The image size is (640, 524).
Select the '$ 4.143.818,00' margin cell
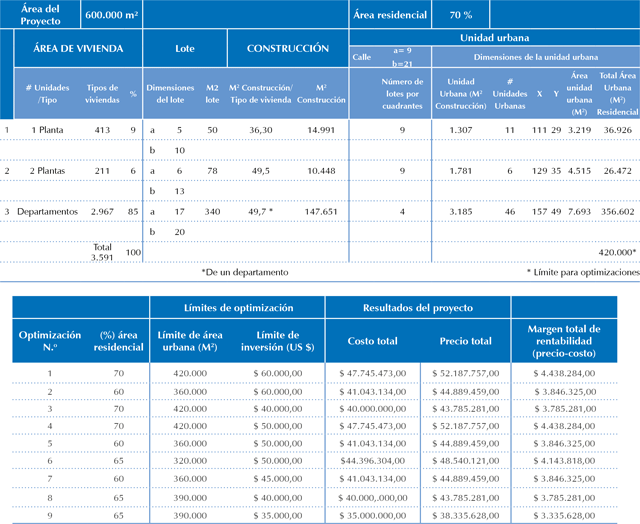[x=564, y=461]
